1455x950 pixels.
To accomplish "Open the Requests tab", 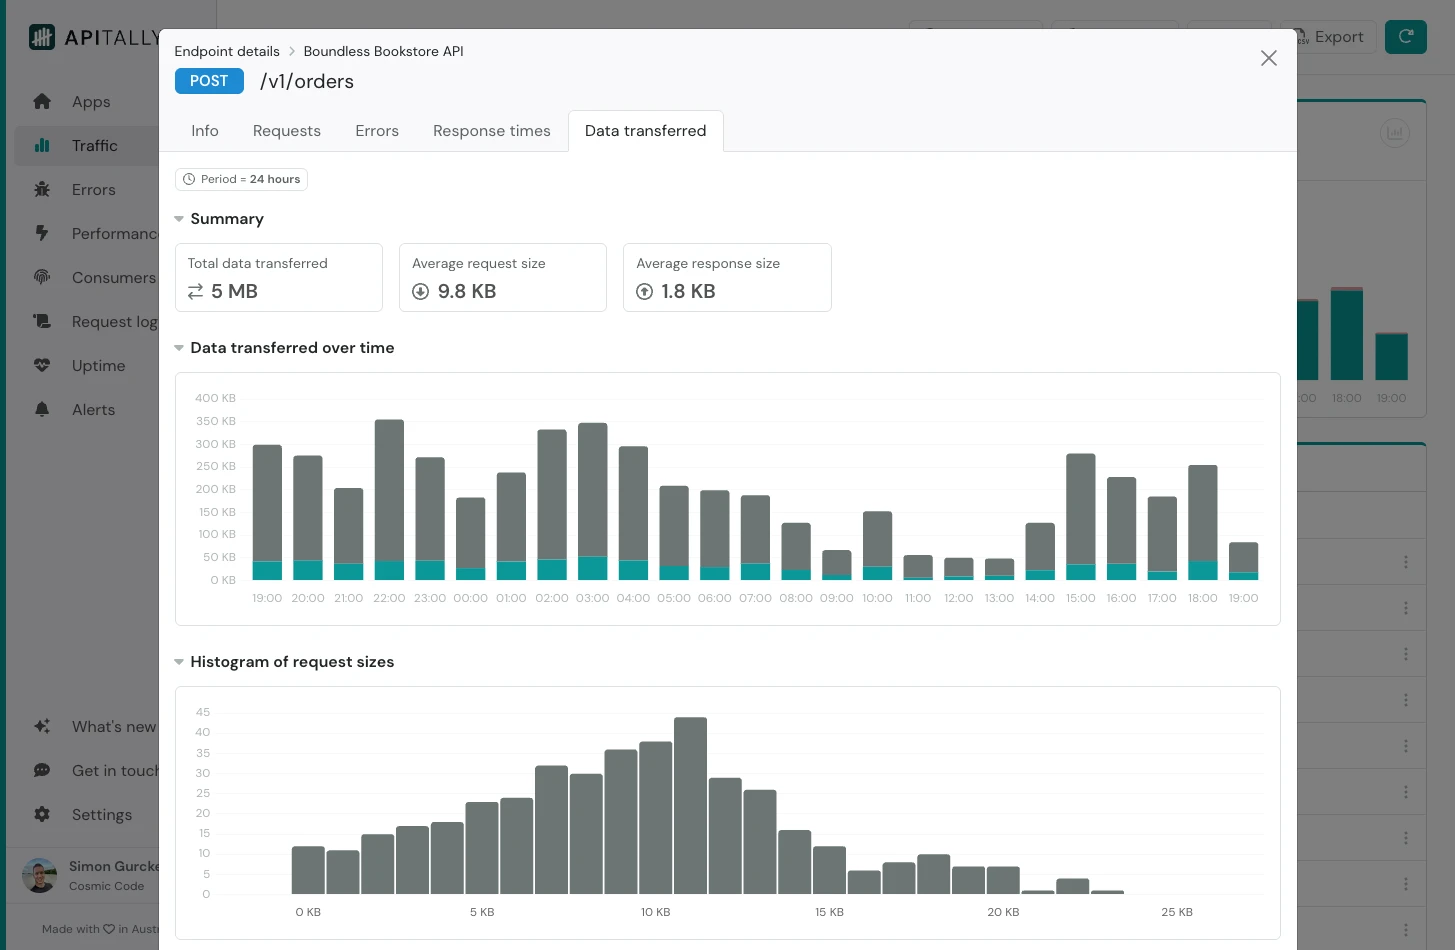I will pyautogui.click(x=287, y=131).
